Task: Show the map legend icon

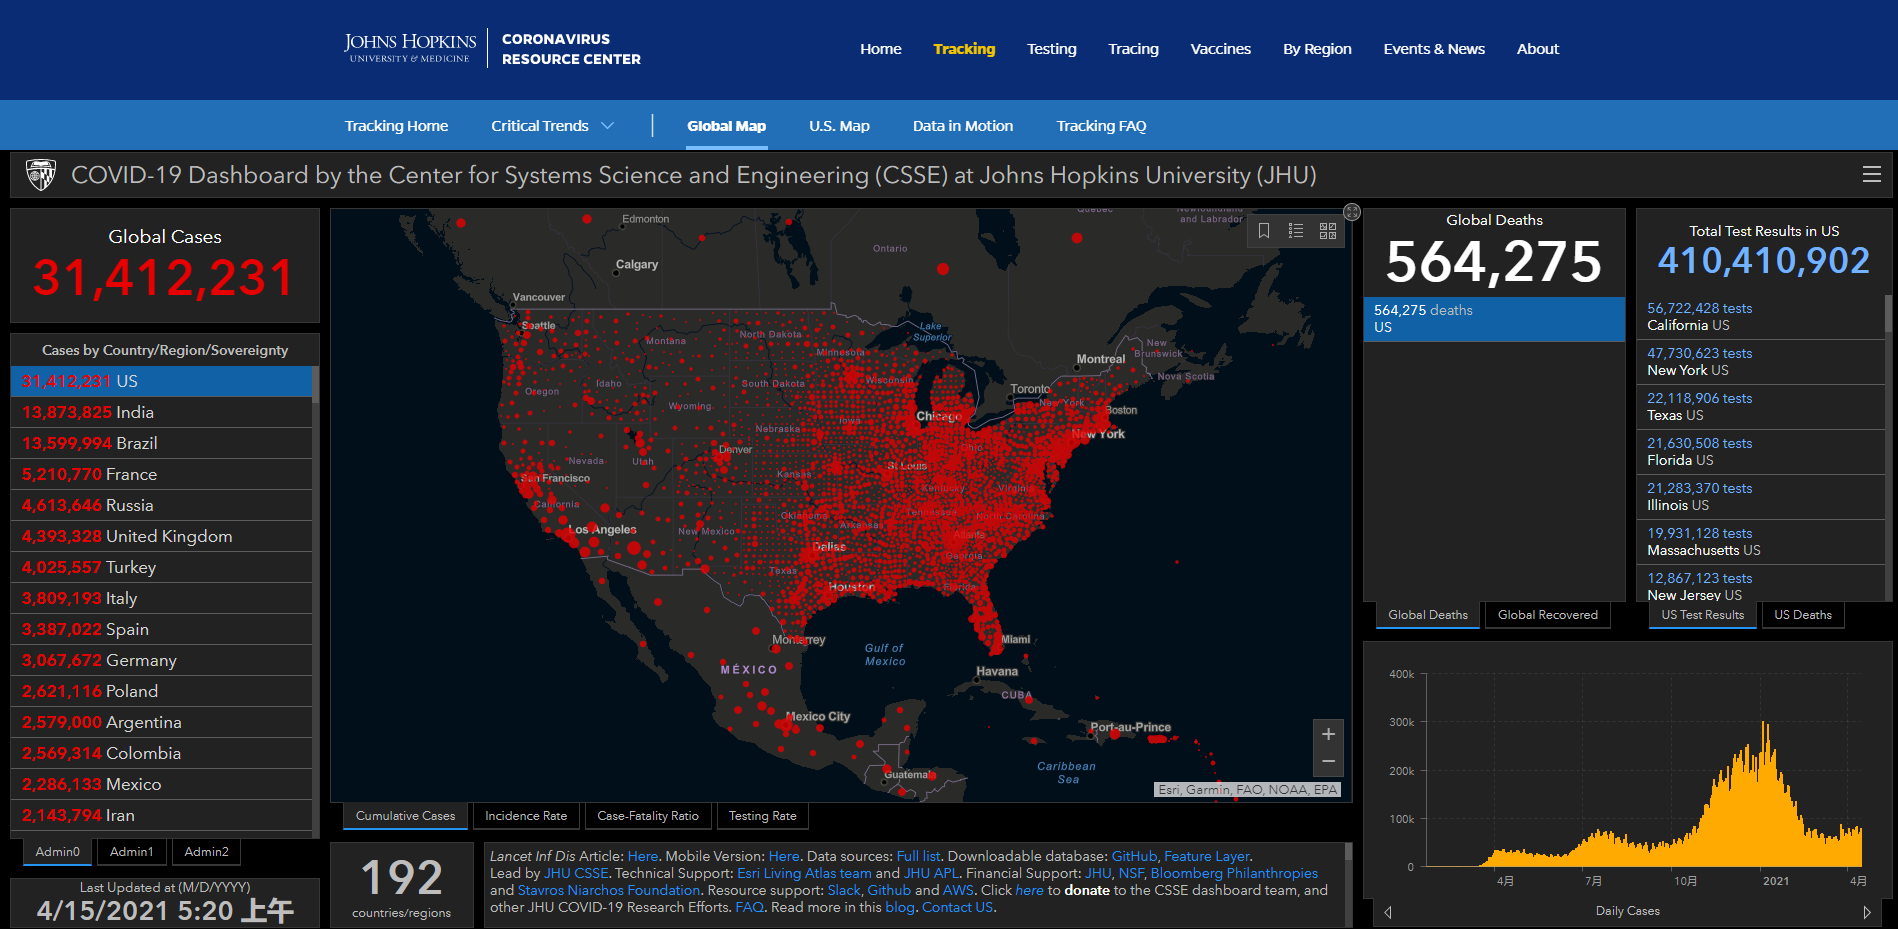Action: tap(1296, 231)
